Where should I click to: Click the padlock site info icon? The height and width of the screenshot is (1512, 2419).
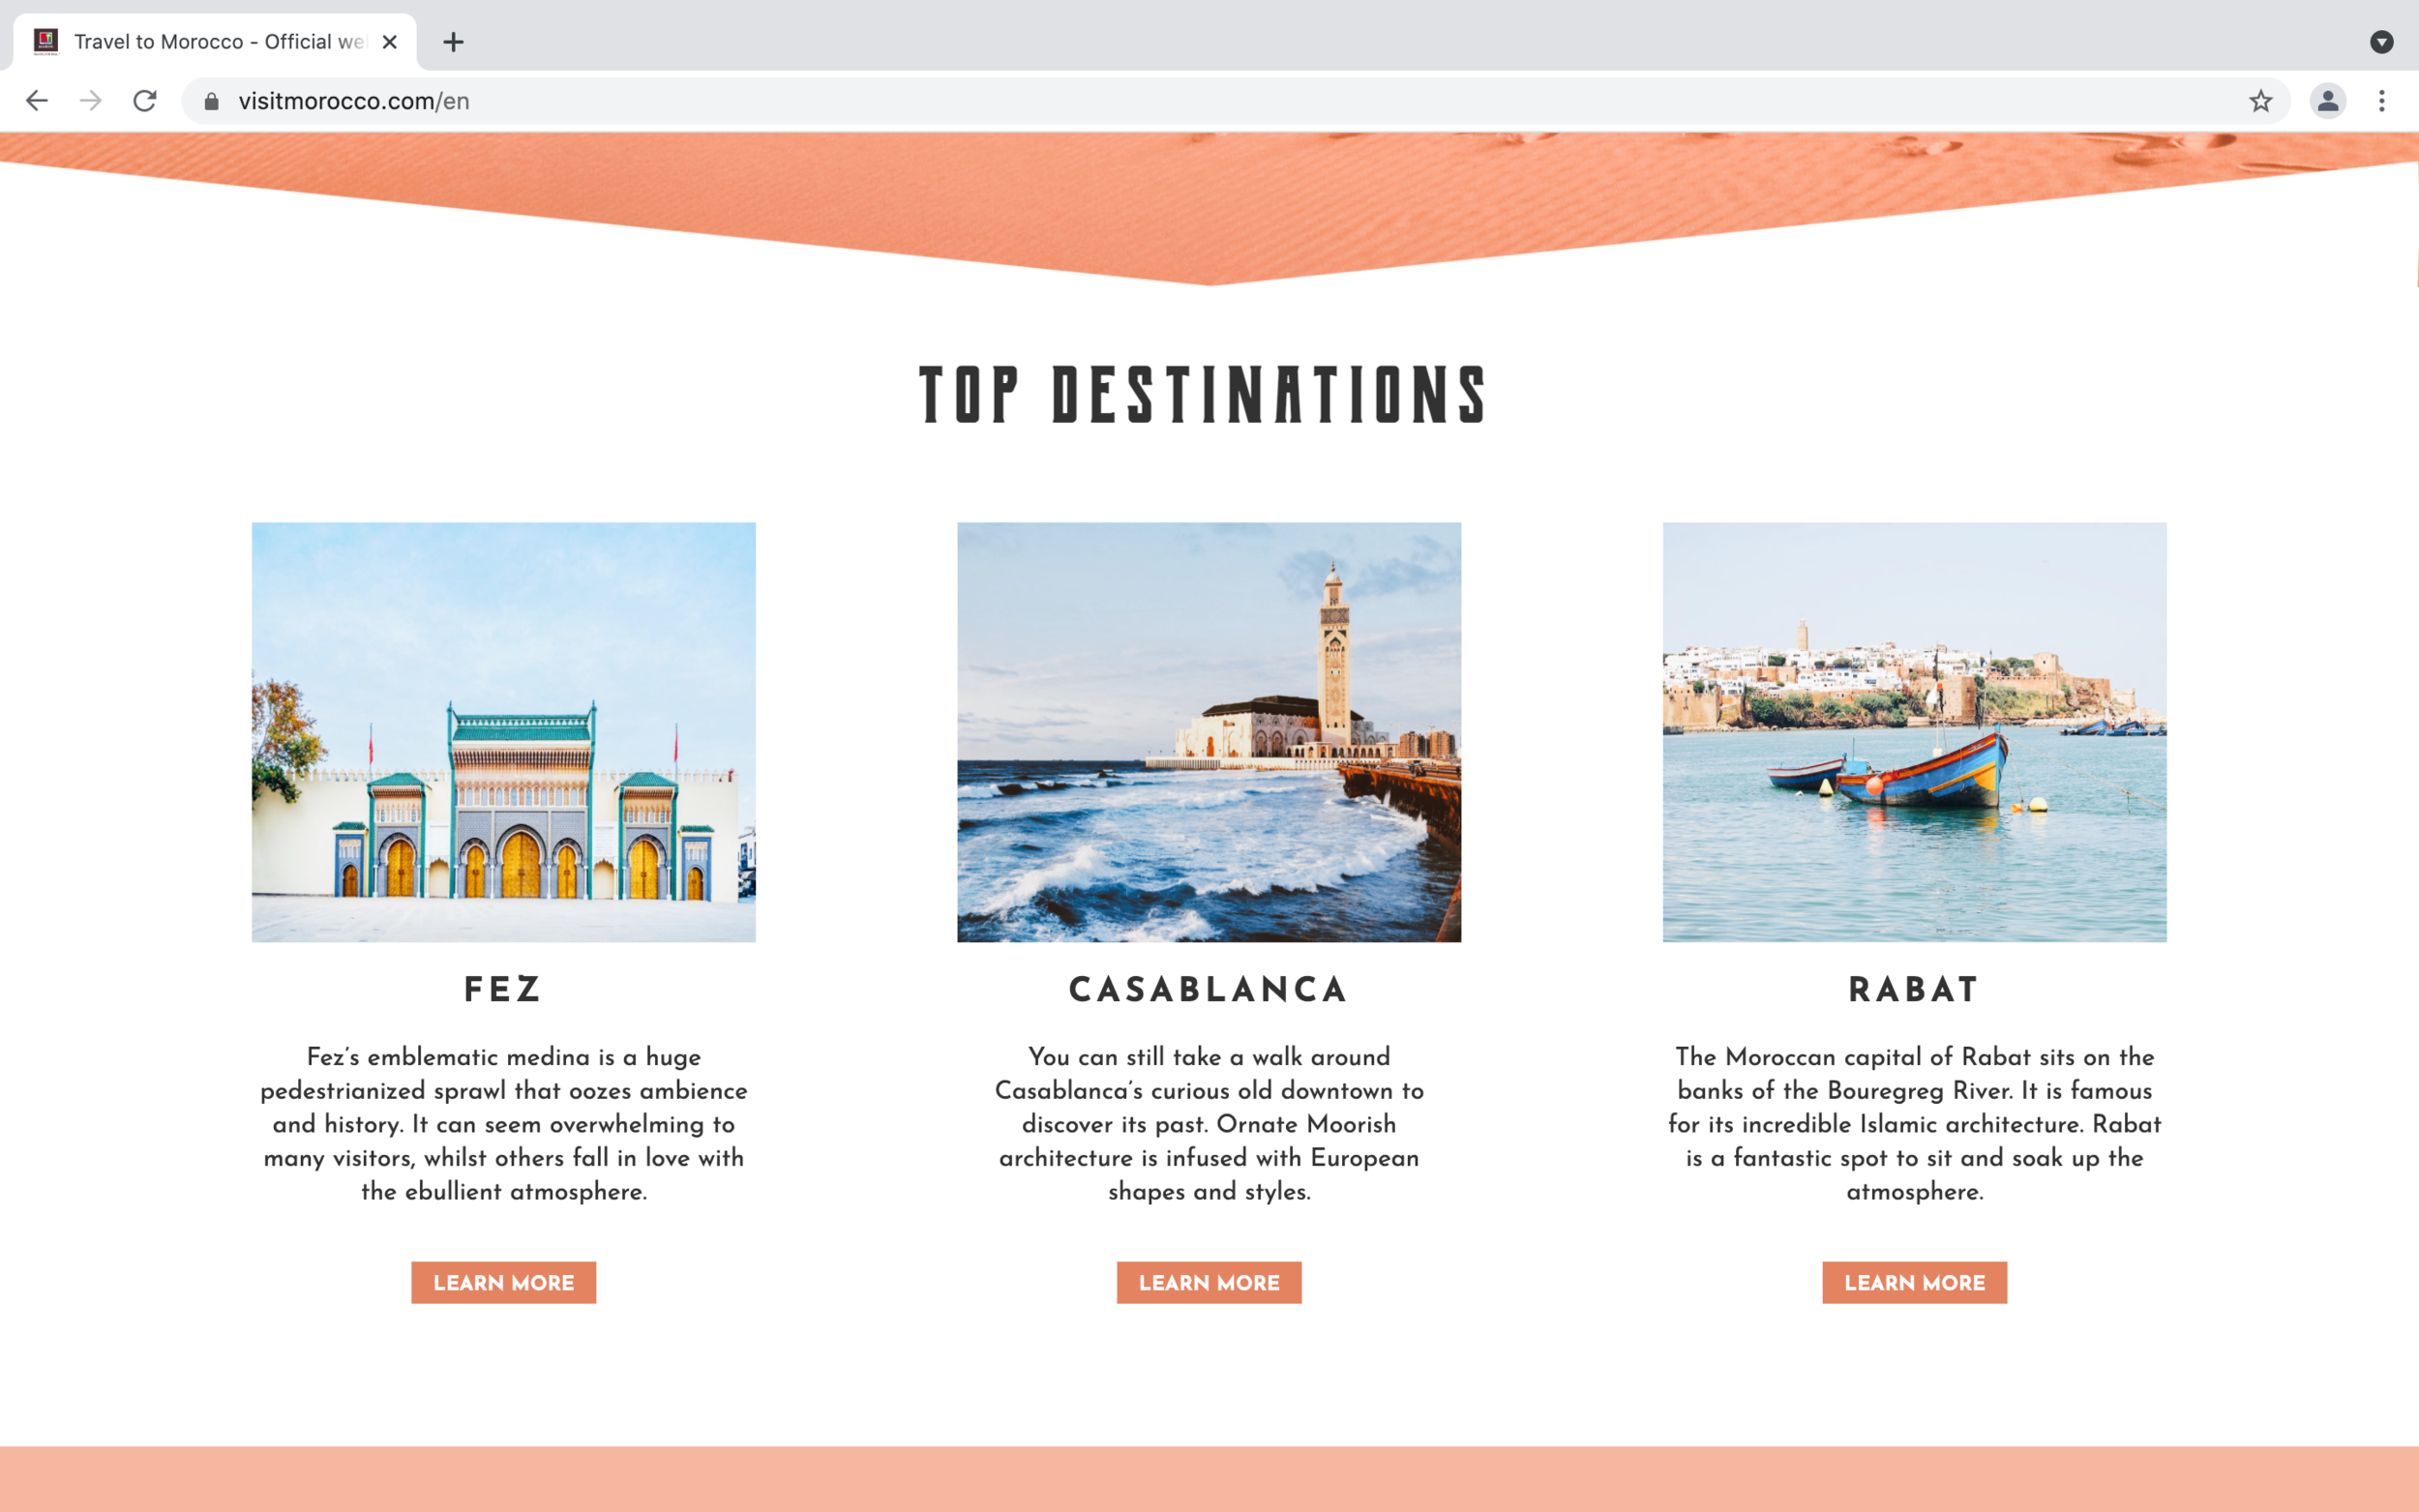pyautogui.click(x=211, y=101)
